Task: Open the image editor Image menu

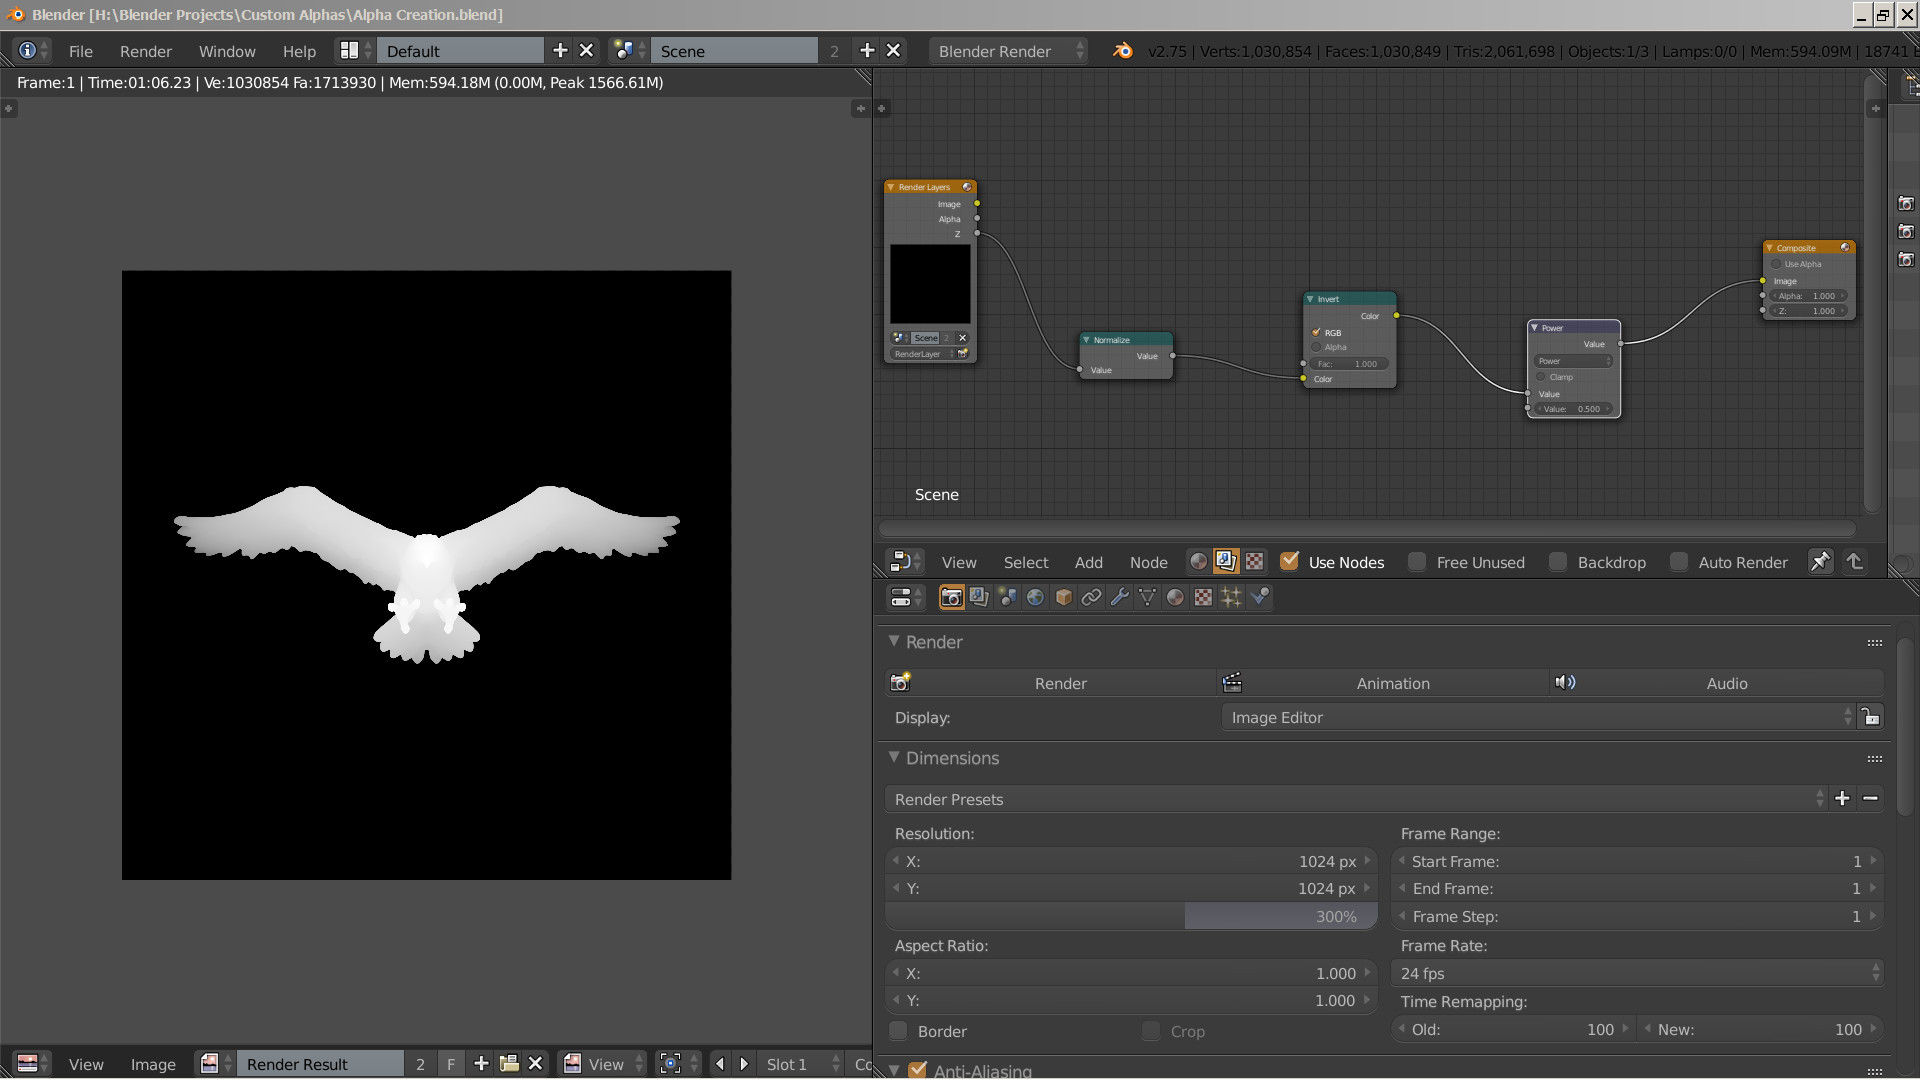Action: [153, 1064]
